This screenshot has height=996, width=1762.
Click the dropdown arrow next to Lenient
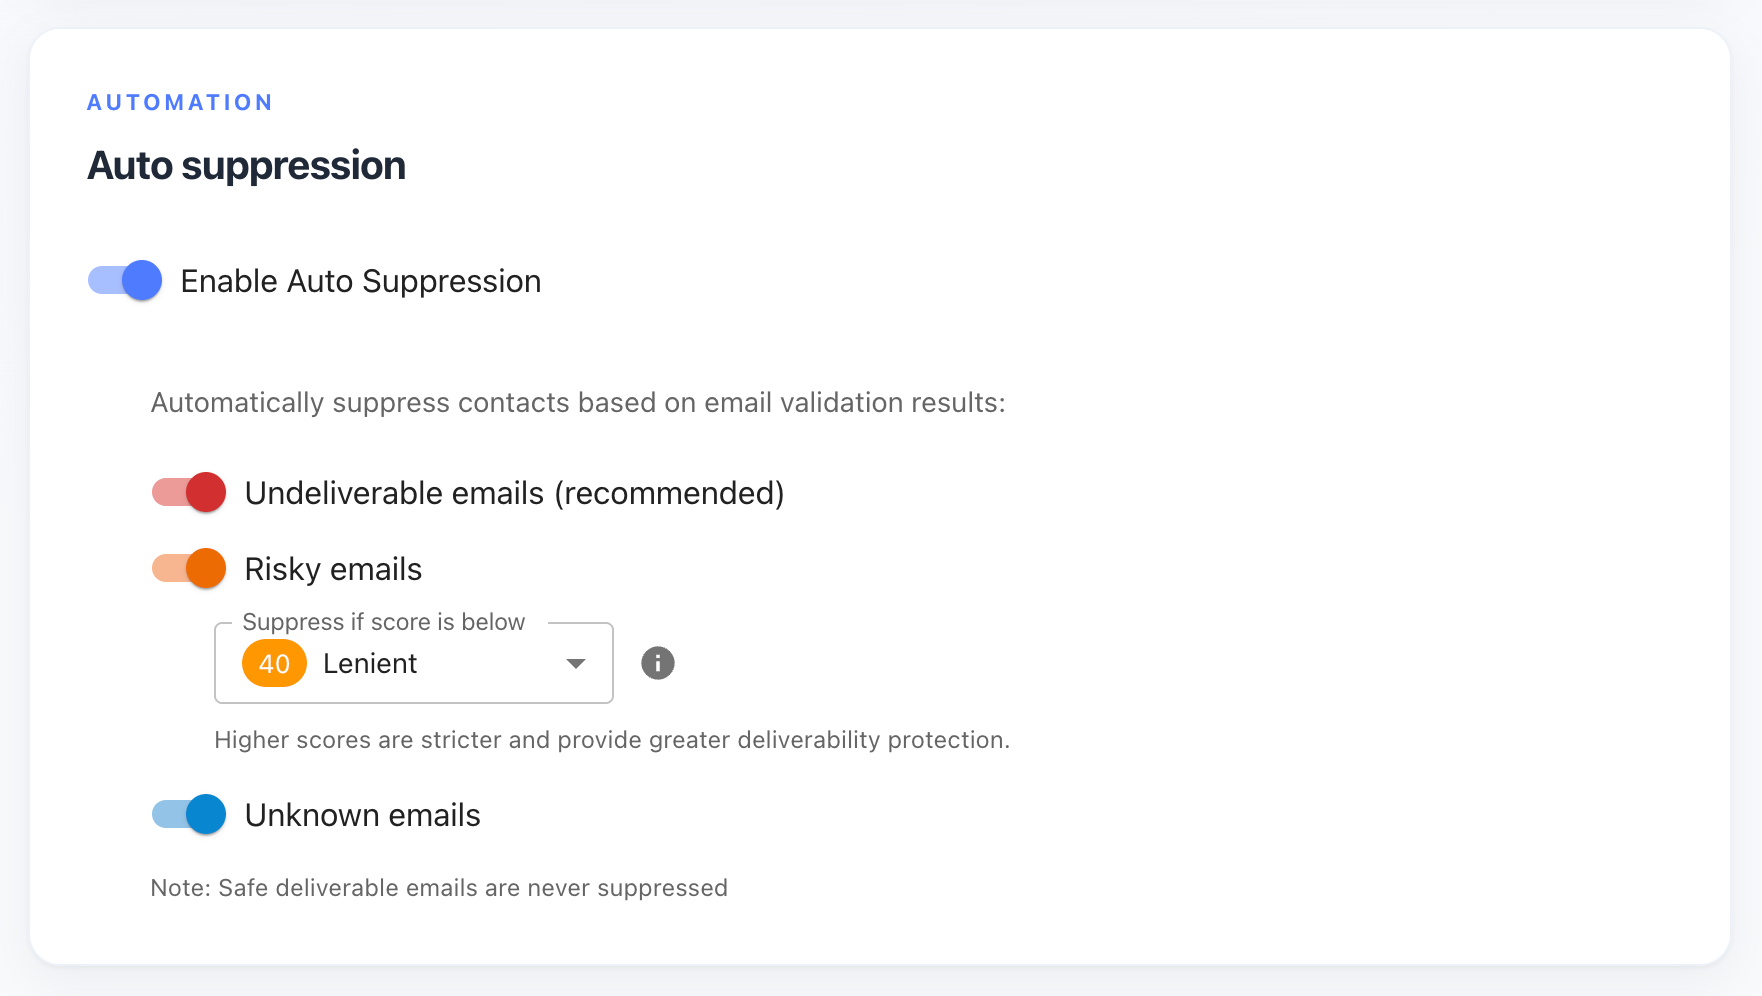pos(576,663)
